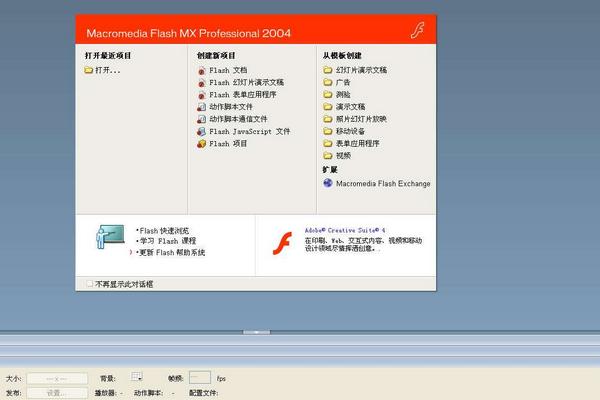Click the 幻灯片演示文稿 template folder icon
The width and height of the screenshot is (600, 400).
point(328,70)
